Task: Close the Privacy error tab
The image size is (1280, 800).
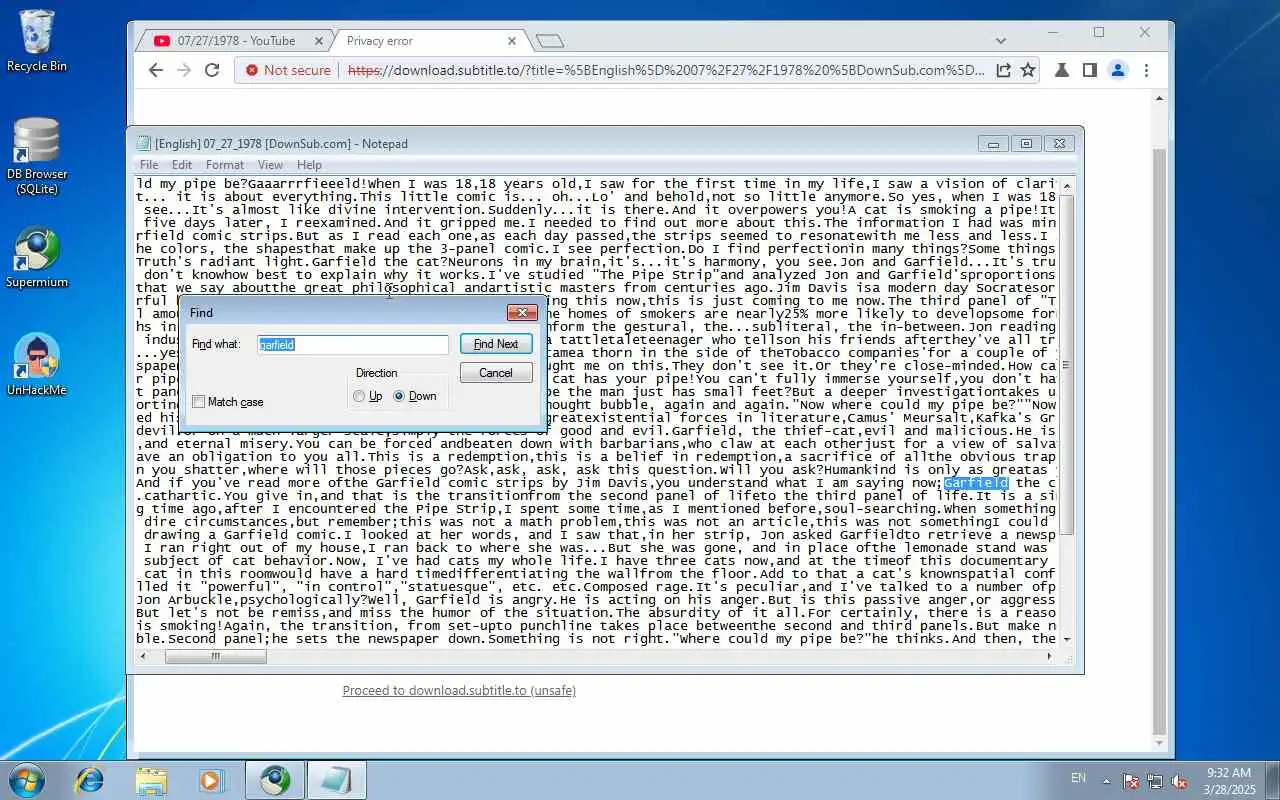Action: [512, 41]
